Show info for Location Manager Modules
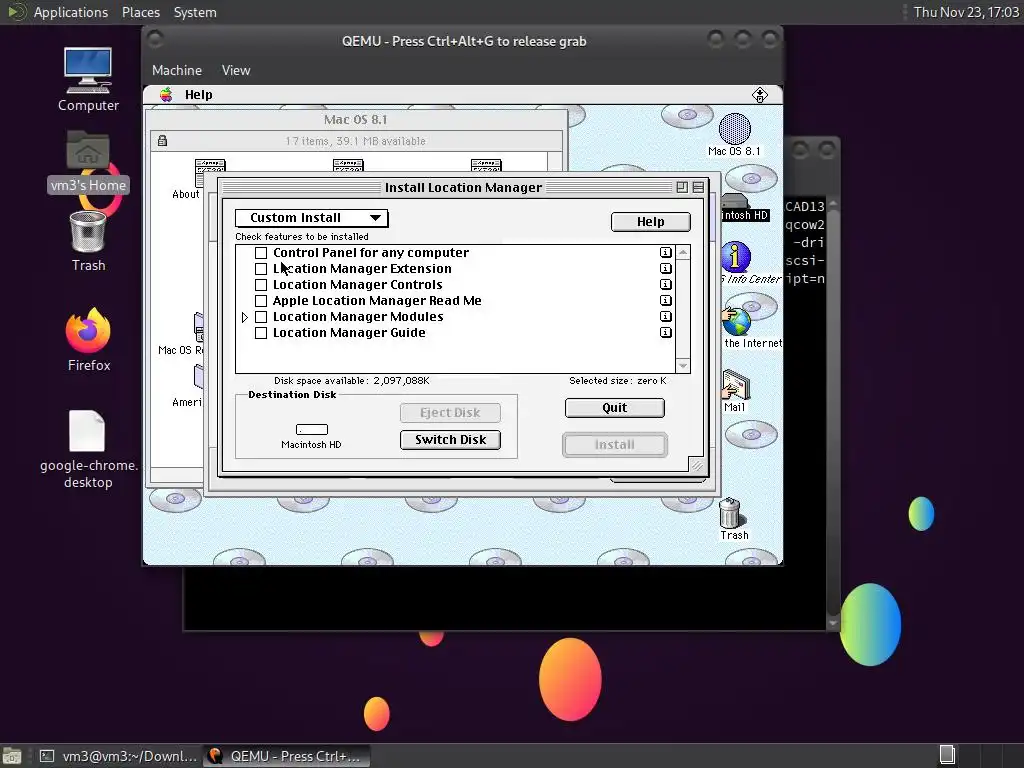Image resolution: width=1024 pixels, height=768 pixels. coord(665,317)
